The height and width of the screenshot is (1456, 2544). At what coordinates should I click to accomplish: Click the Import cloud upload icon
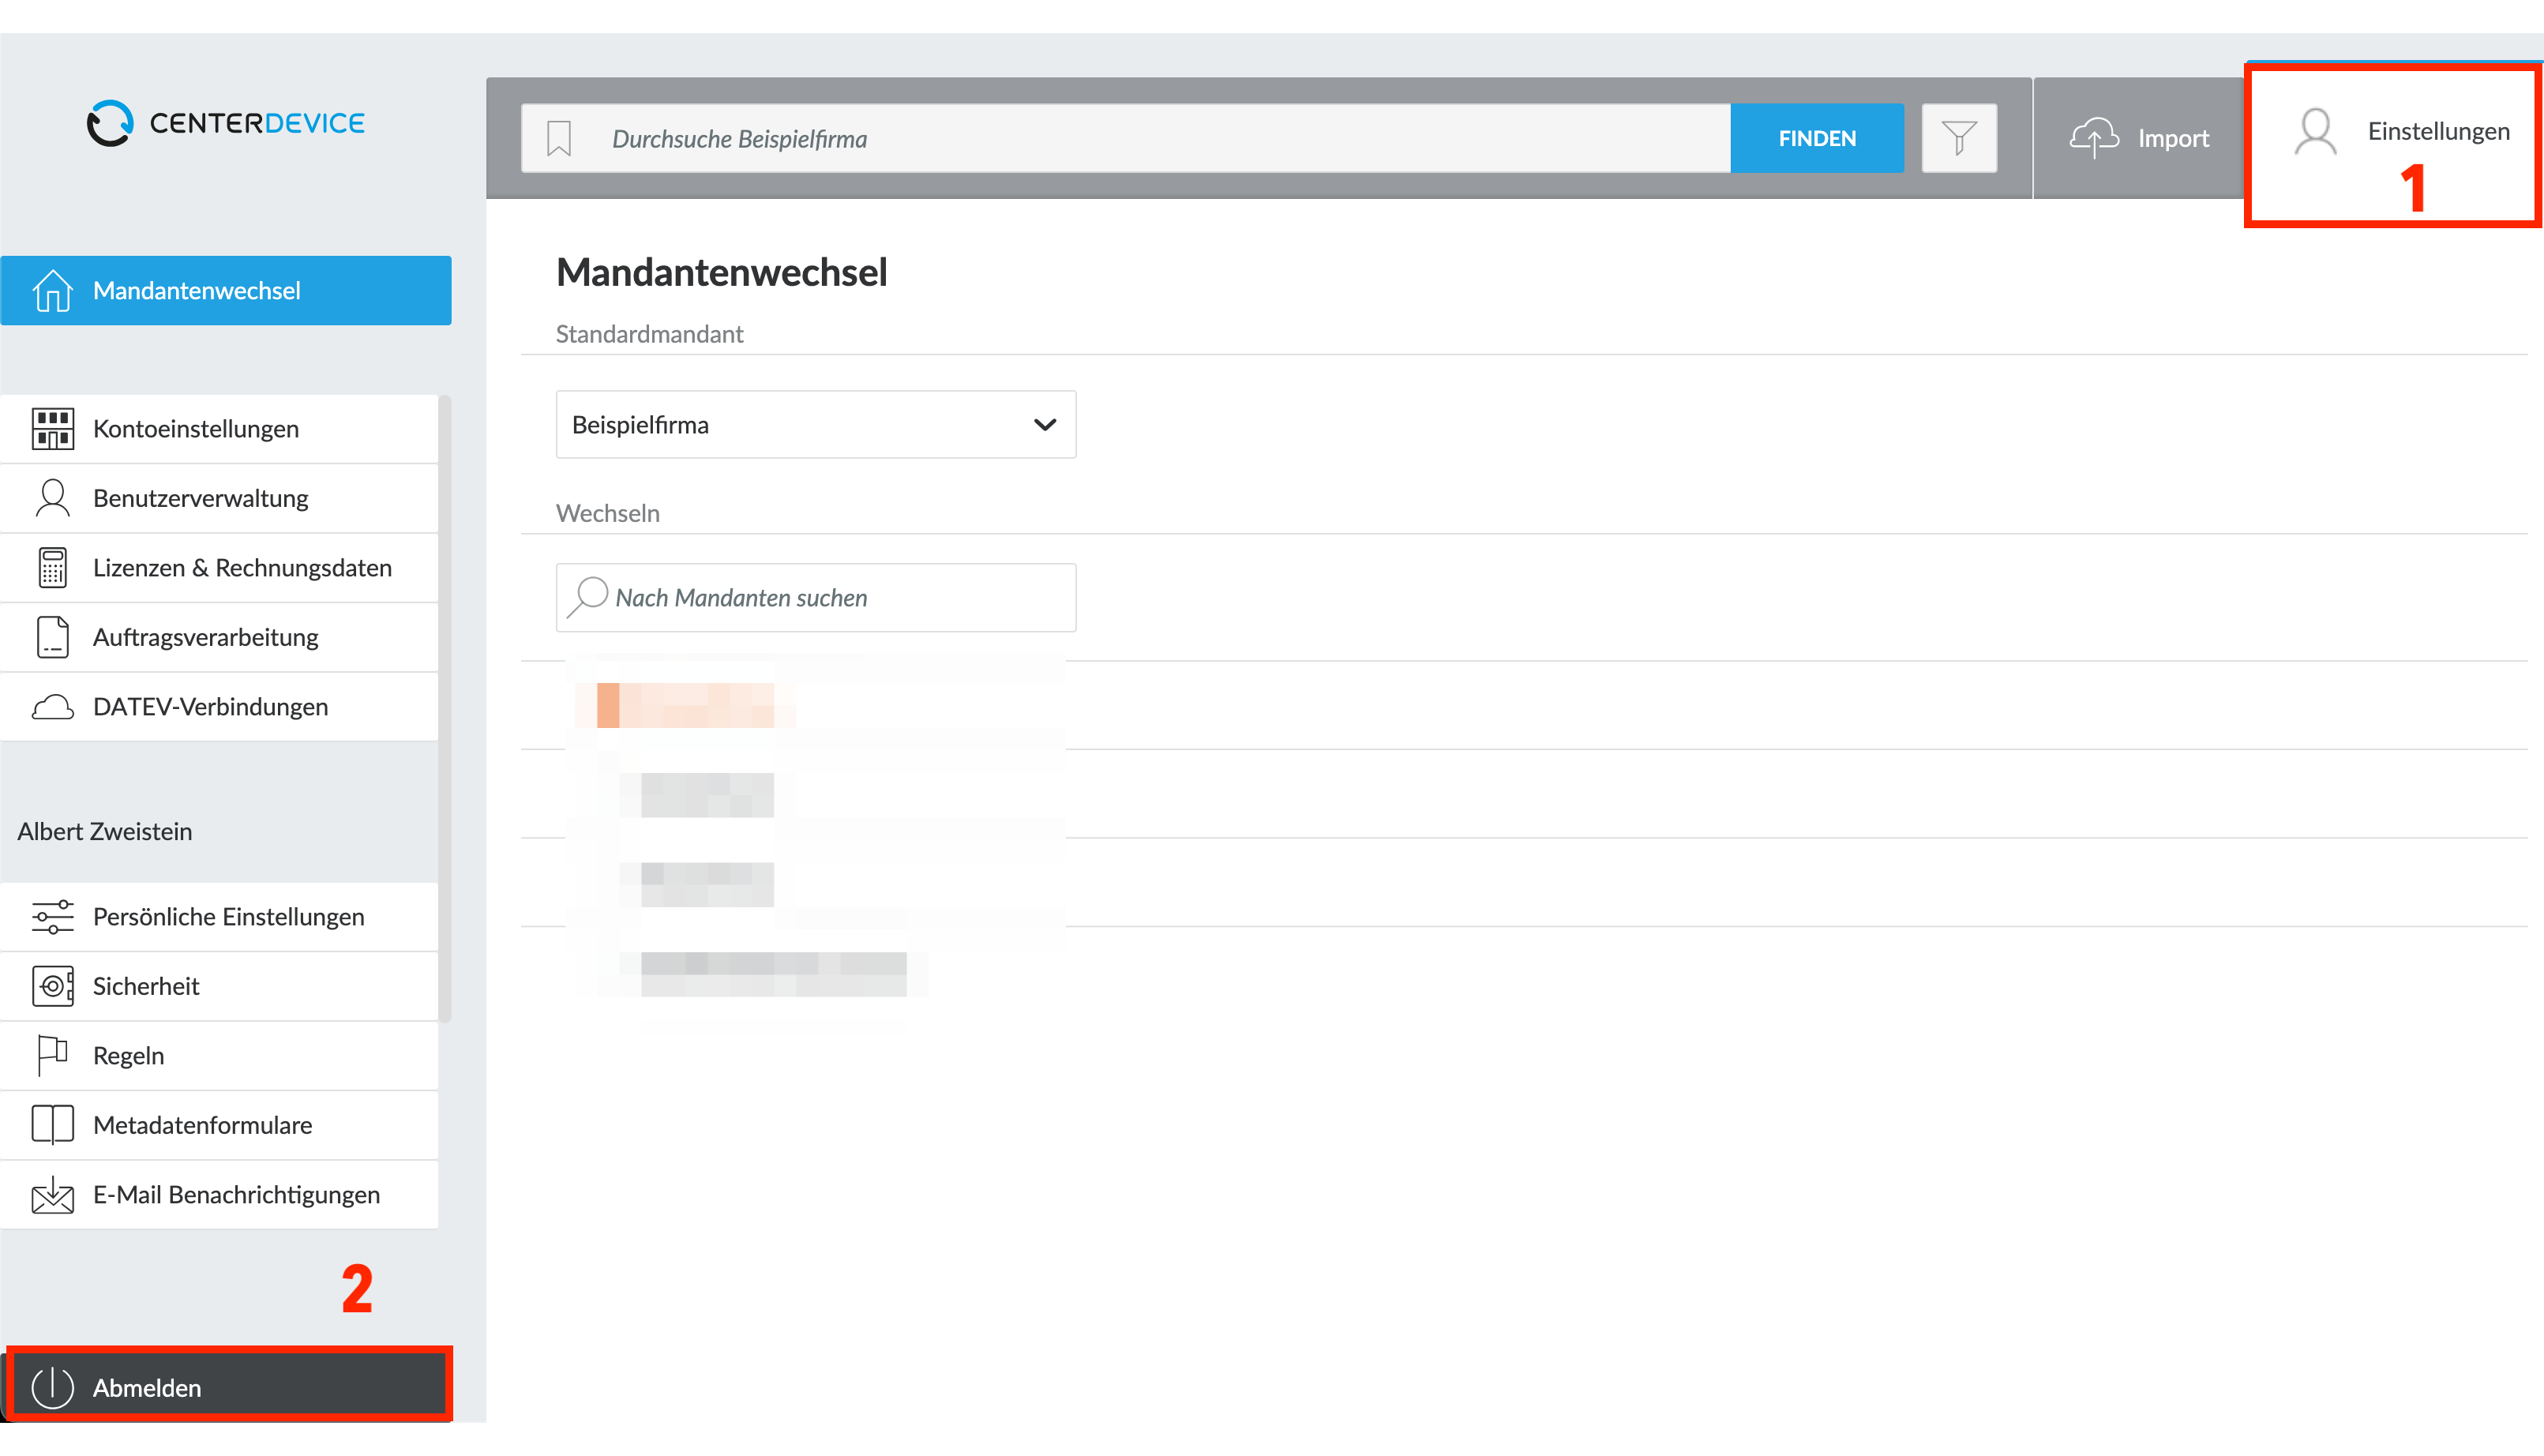point(2094,138)
